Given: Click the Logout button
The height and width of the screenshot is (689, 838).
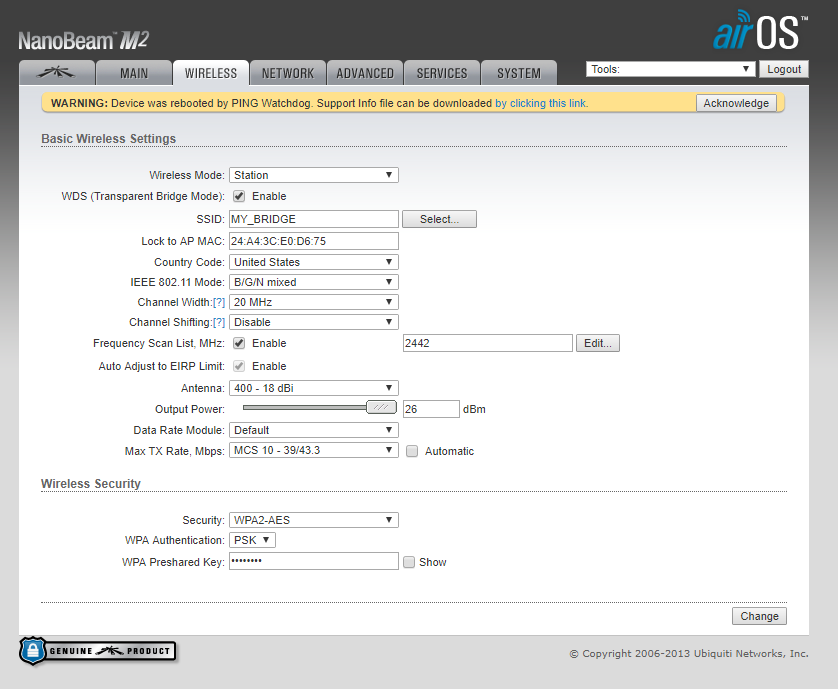Looking at the screenshot, I should tap(783, 69).
